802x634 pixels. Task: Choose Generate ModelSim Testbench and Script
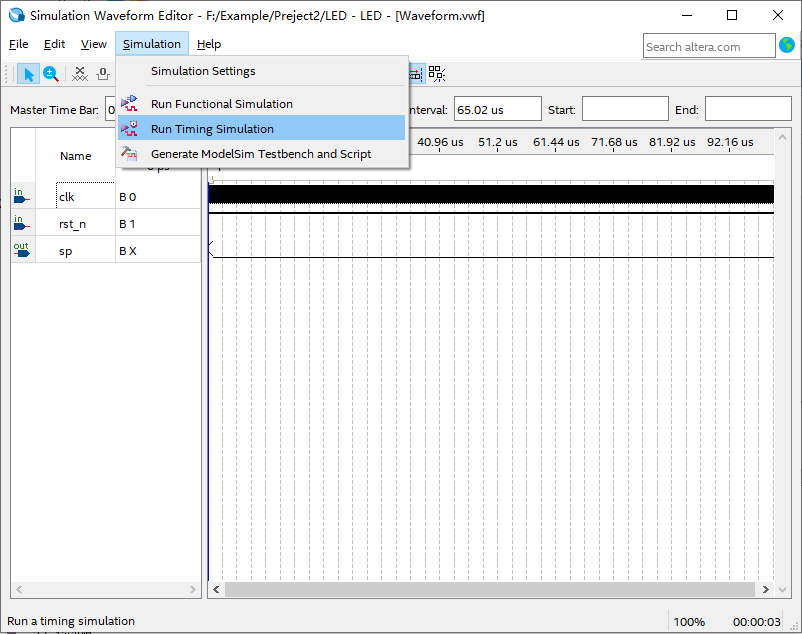pos(261,153)
